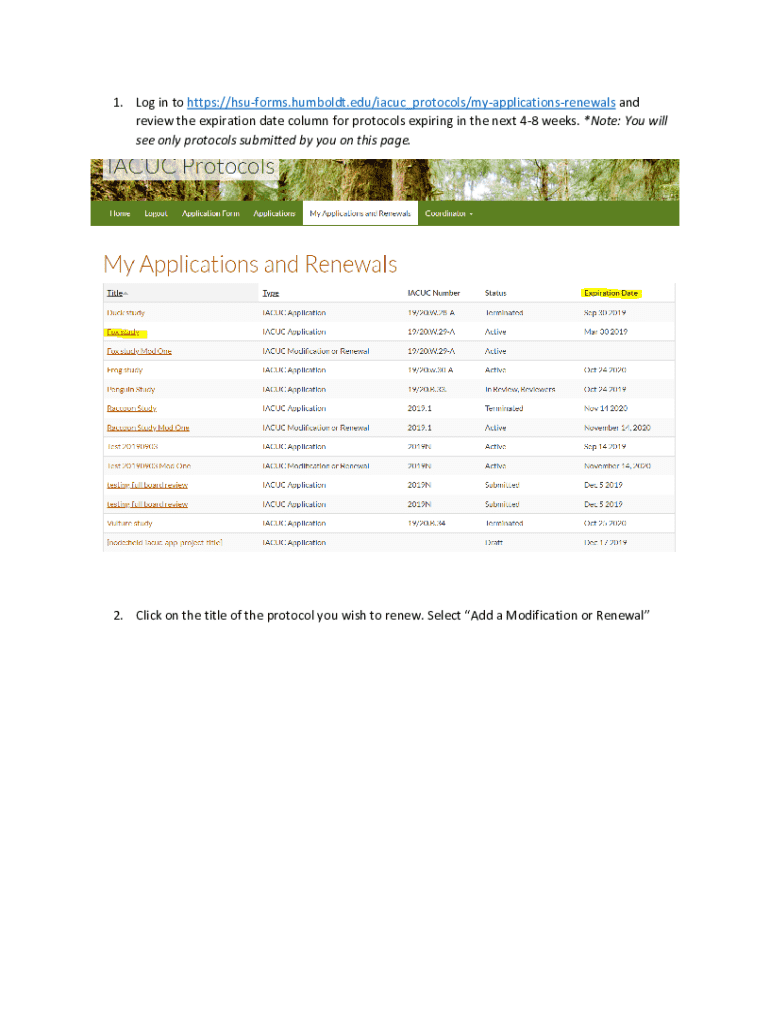Image resolution: width=770 pixels, height=1024 pixels.
Task: Select Raccoon Study Mod One date November 14, 2020
Action: 617,428
